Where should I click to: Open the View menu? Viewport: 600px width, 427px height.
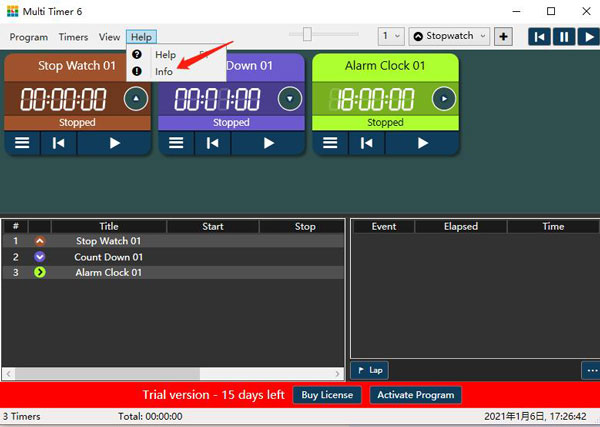(x=109, y=37)
